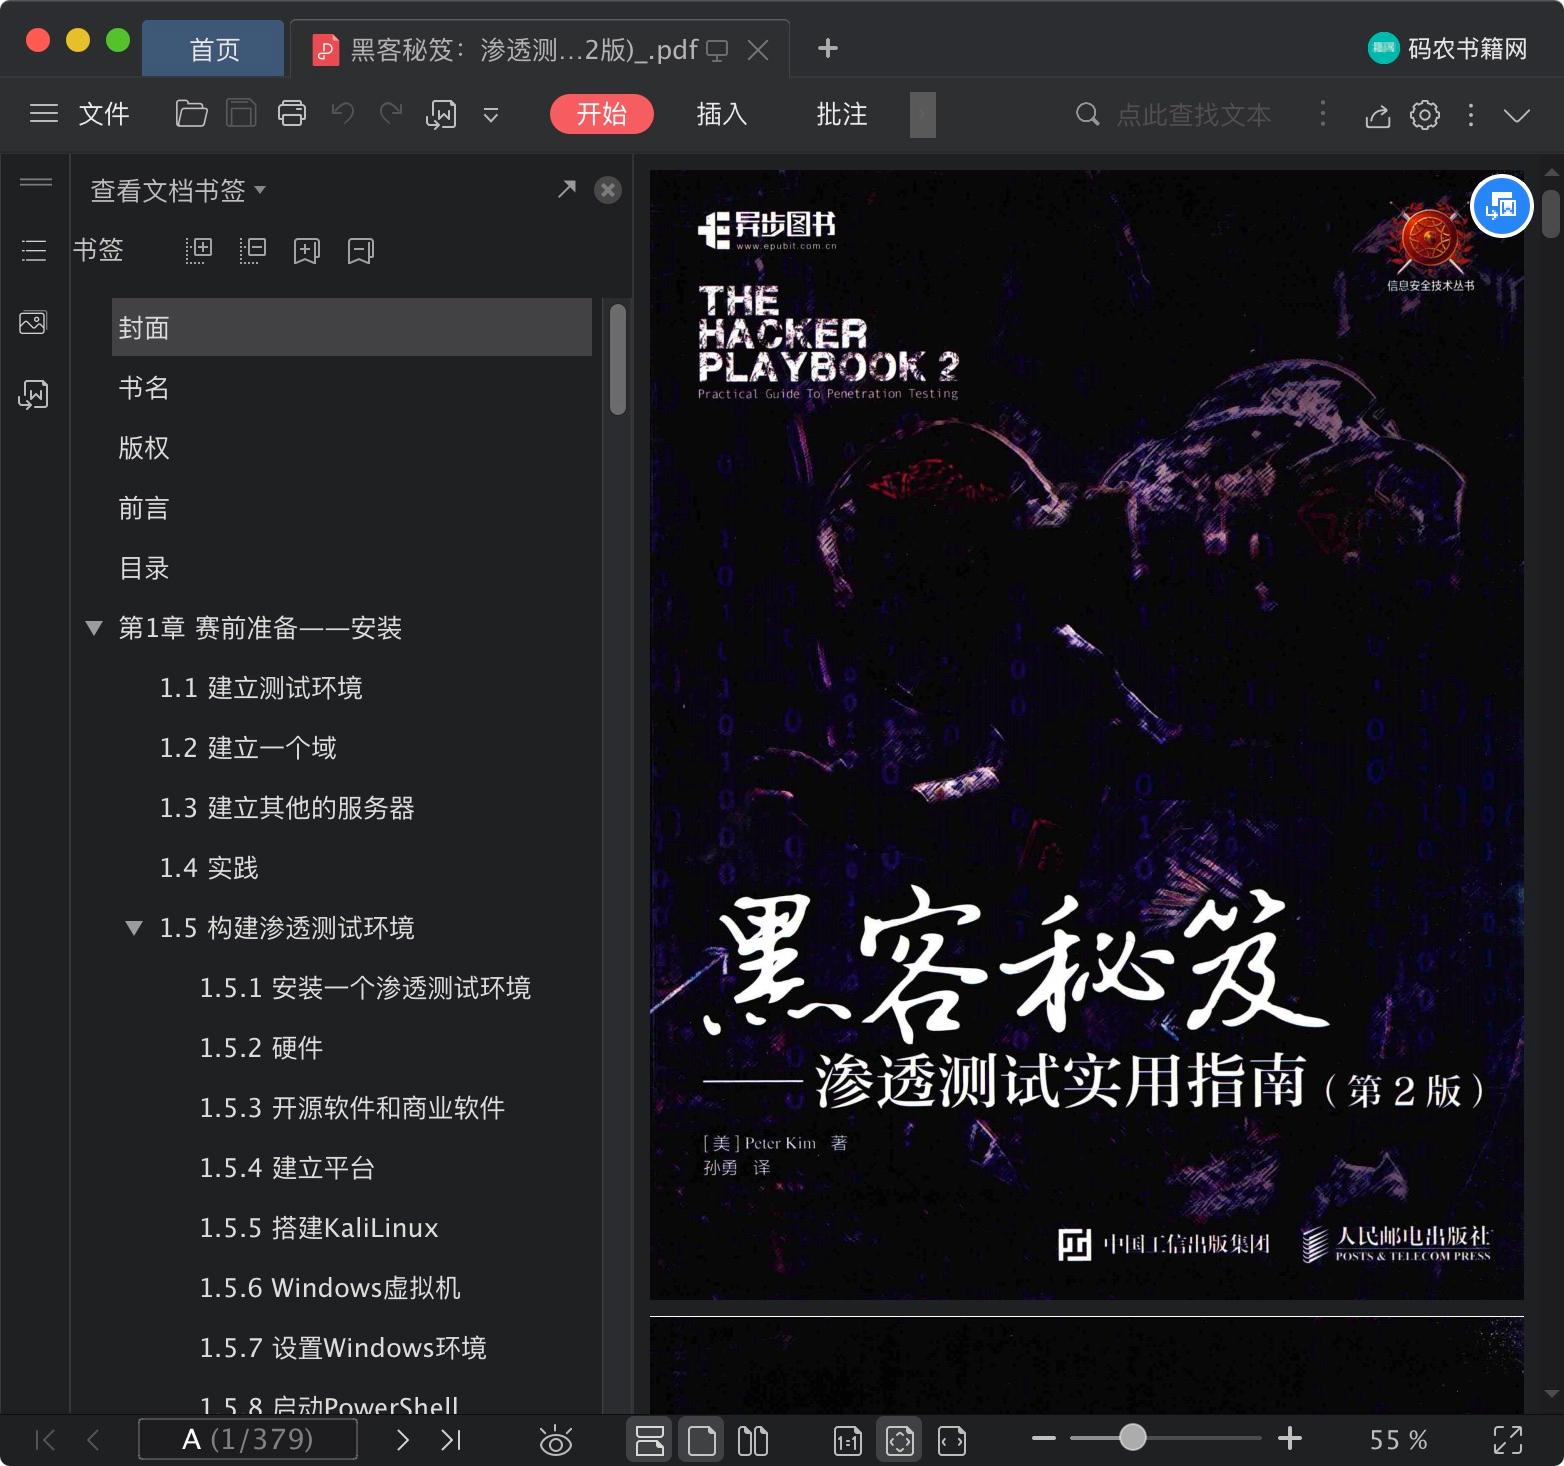Select the 开始 ribbon tab
The width and height of the screenshot is (1564, 1466).
point(602,114)
